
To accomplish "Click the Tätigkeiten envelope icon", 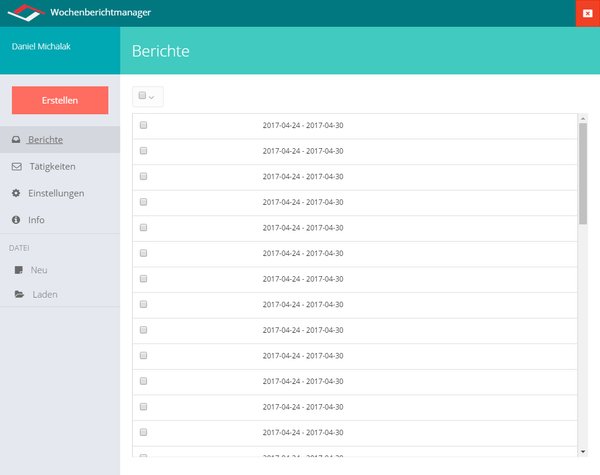I will click(16, 166).
